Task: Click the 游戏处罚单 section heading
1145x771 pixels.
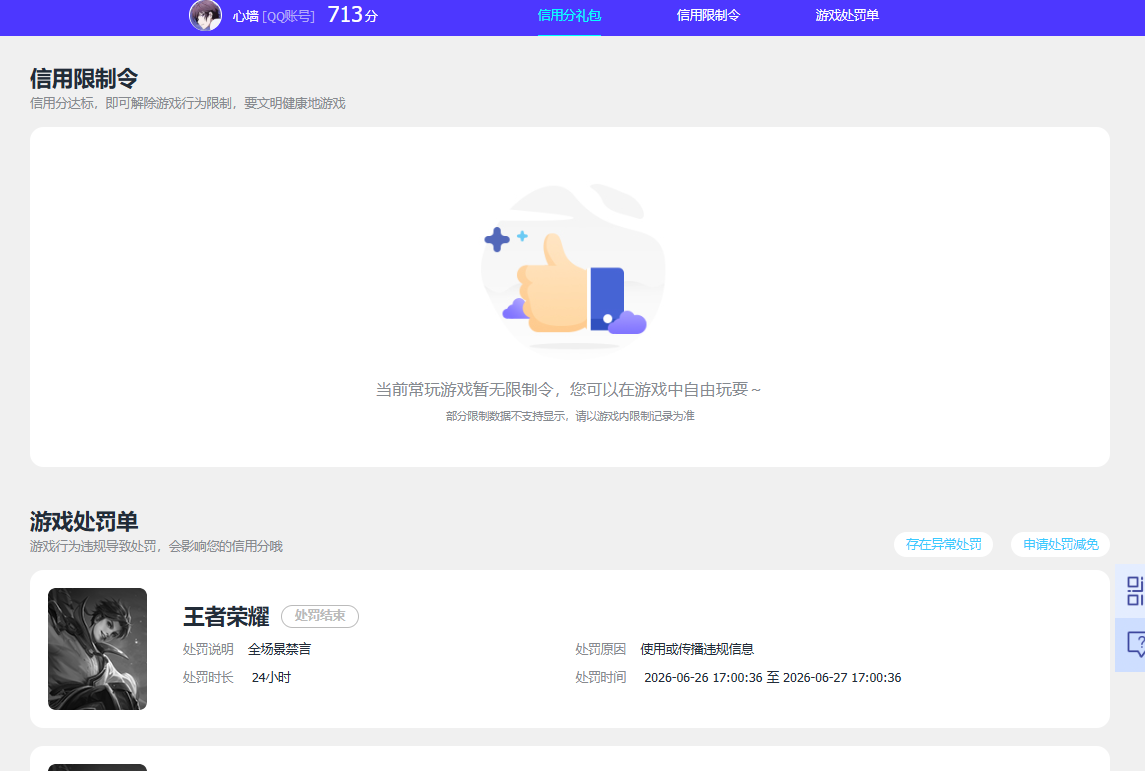Action: pos(84,521)
